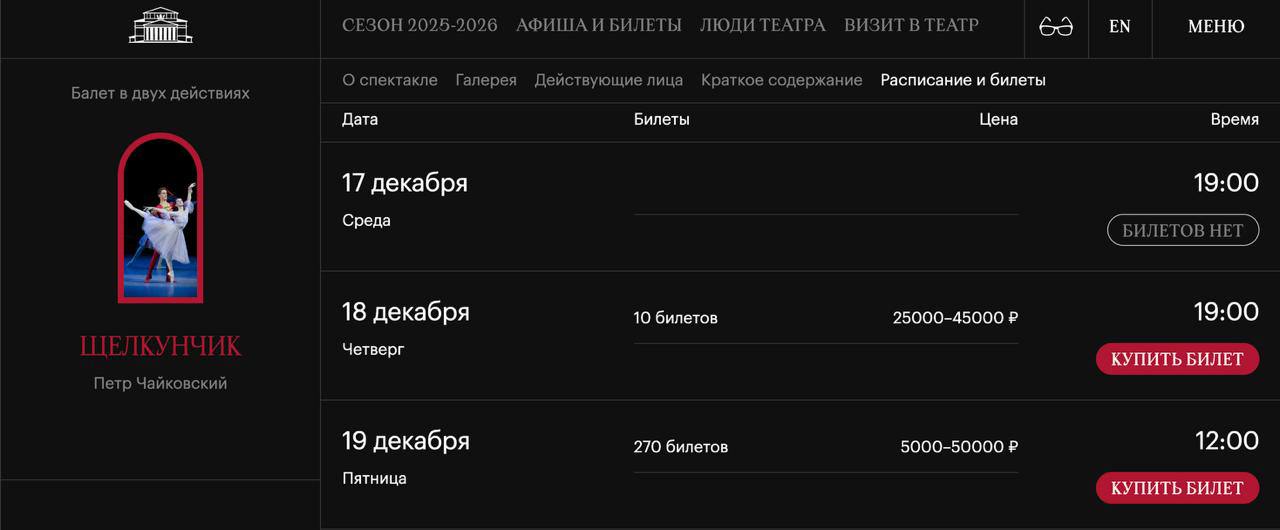Viewport: 1280px width, 530px height.
Task: View the Краткое содержание tab
Action: click(781, 80)
